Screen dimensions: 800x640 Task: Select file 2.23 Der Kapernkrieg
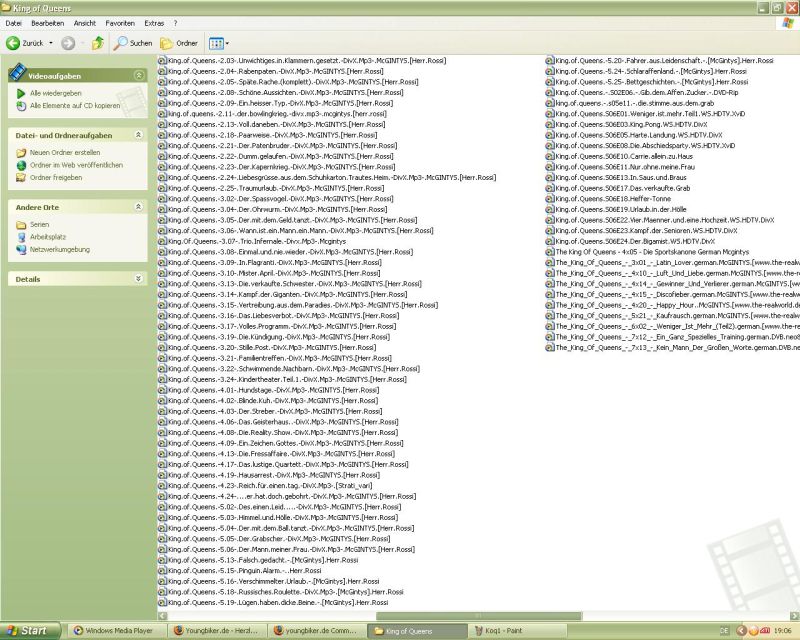281,167
